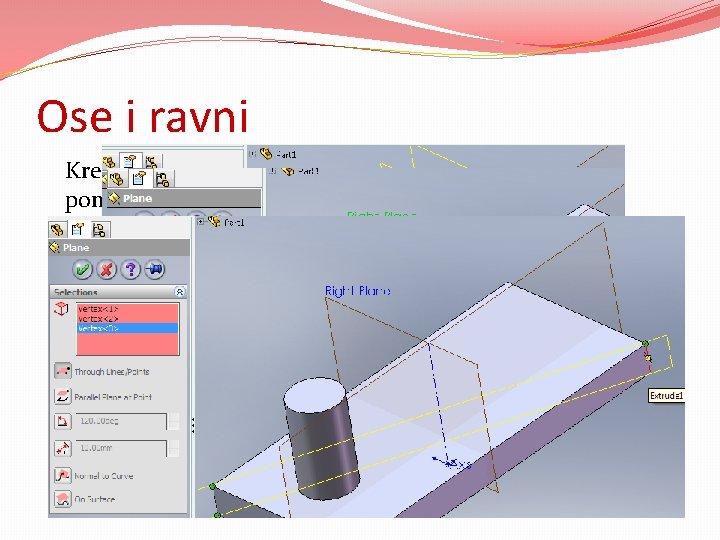Toggle the Through Lines/Points option icon
This screenshot has width=720, height=540.
coord(62,371)
